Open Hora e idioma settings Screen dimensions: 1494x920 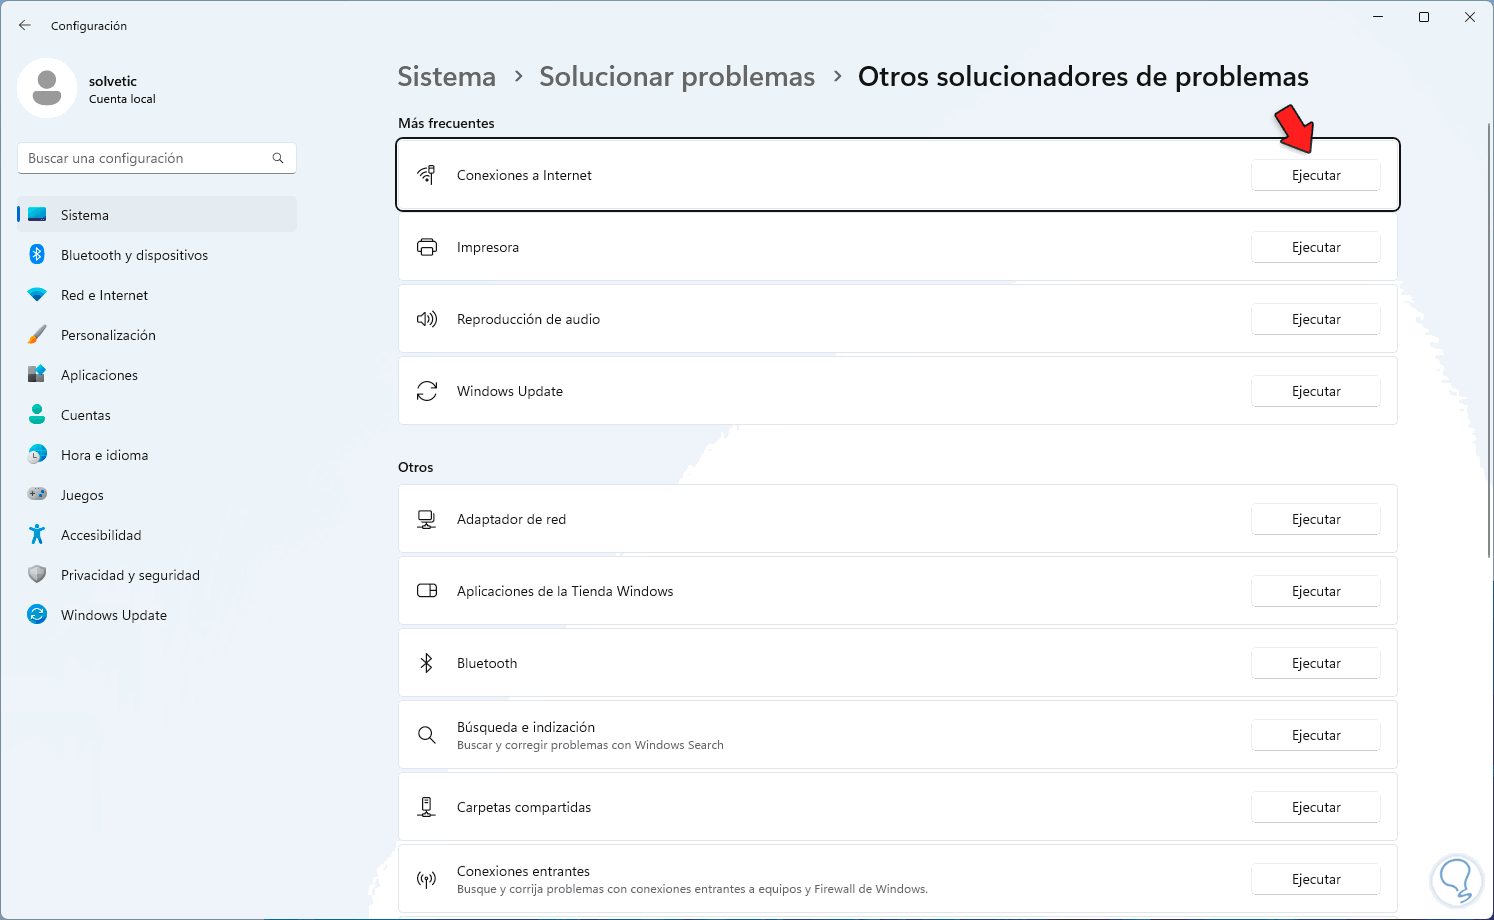104,455
